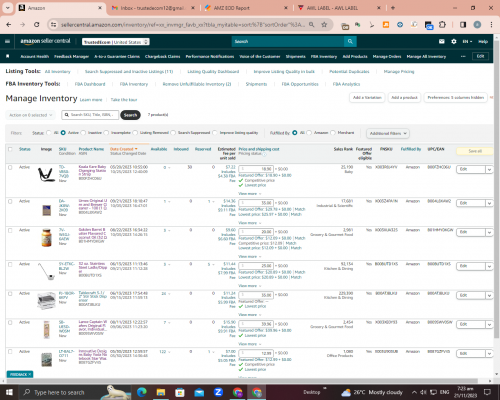Click the Save all button
This screenshot has height=400, width=500.
pos(475,151)
